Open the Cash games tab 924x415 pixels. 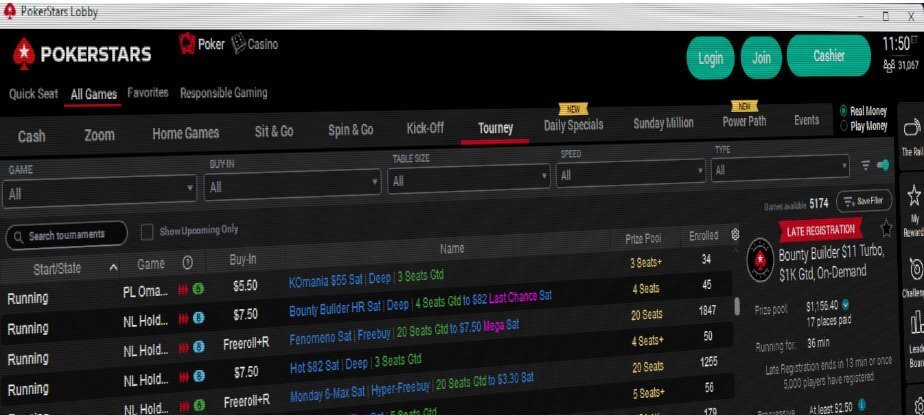coord(32,137)
